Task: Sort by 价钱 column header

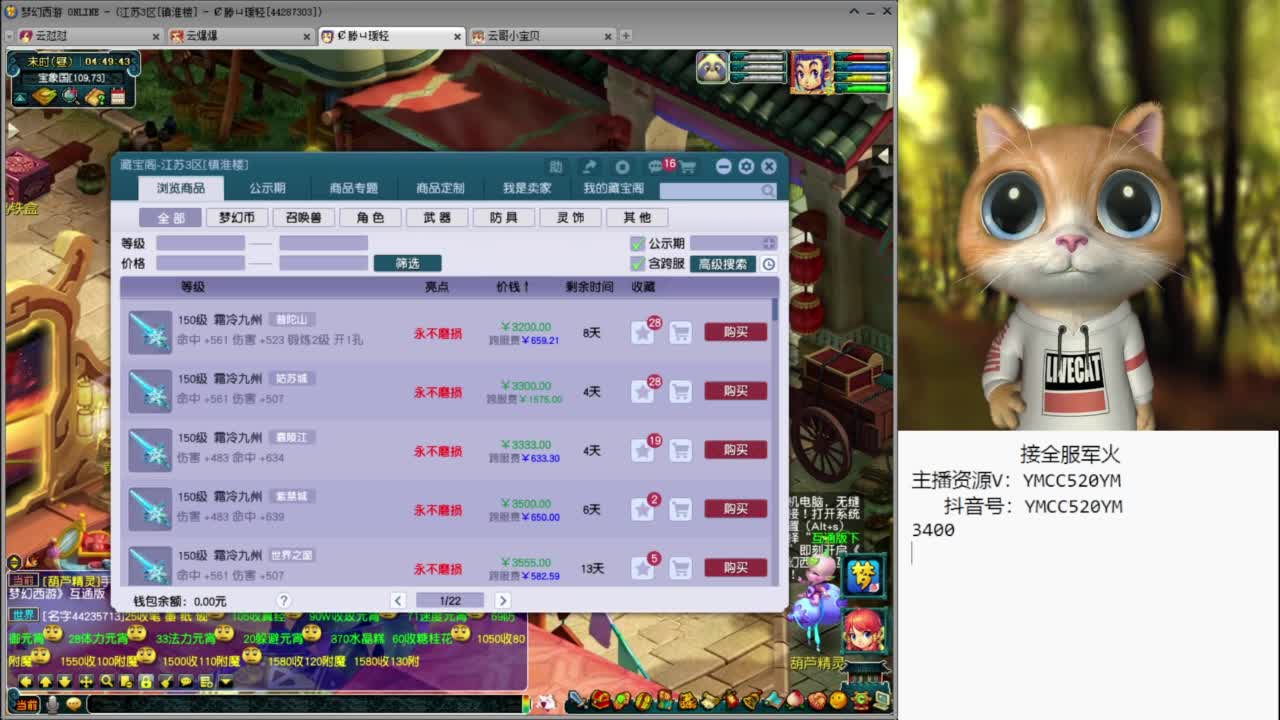Action: tap(513, 287)
